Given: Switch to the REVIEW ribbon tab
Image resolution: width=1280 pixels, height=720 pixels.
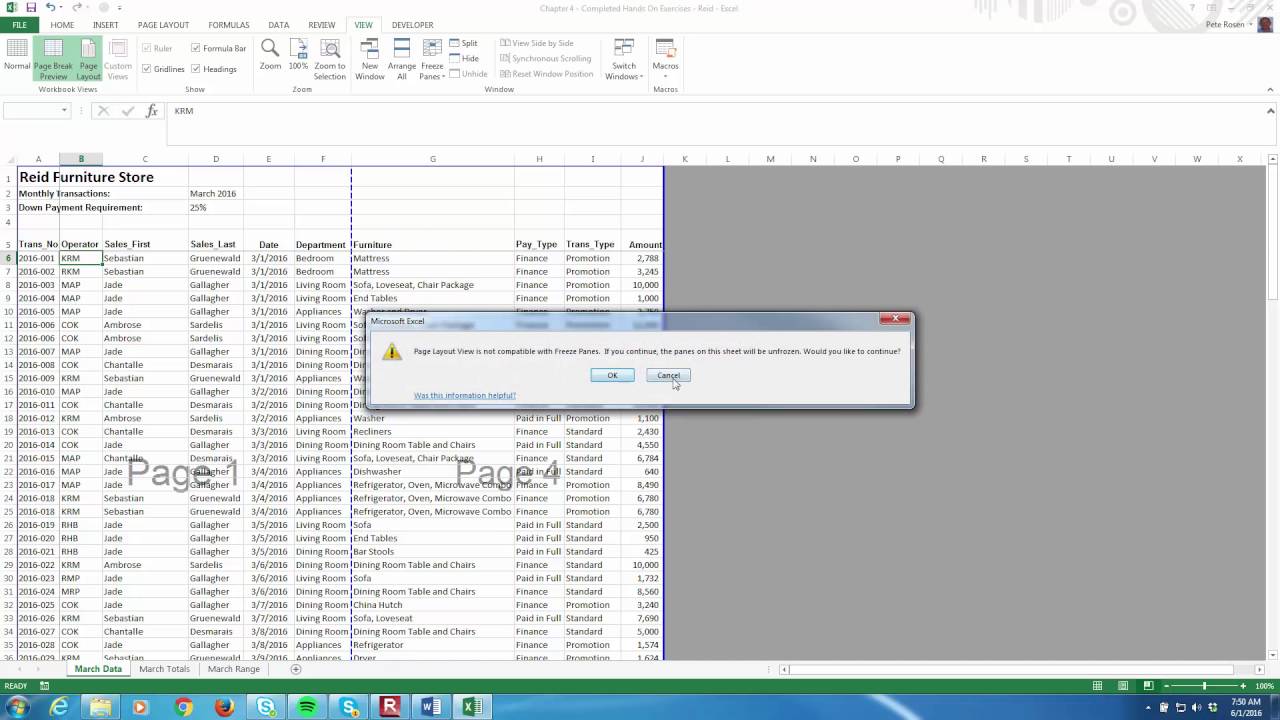Looking at the screenshot, I should tap(322, 25).
